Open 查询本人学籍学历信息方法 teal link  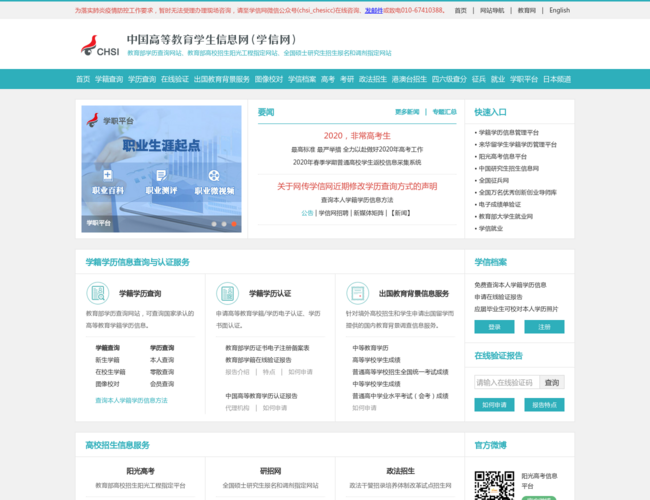click(131, 400)
